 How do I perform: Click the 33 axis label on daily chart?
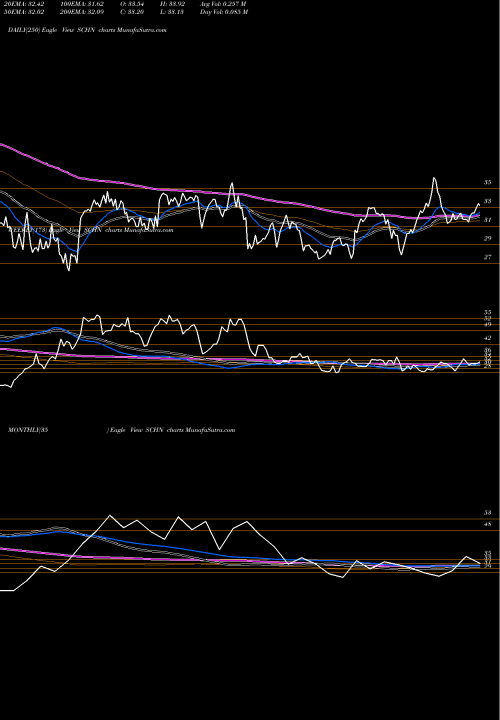pyautogui.click(x=487, y=201)
